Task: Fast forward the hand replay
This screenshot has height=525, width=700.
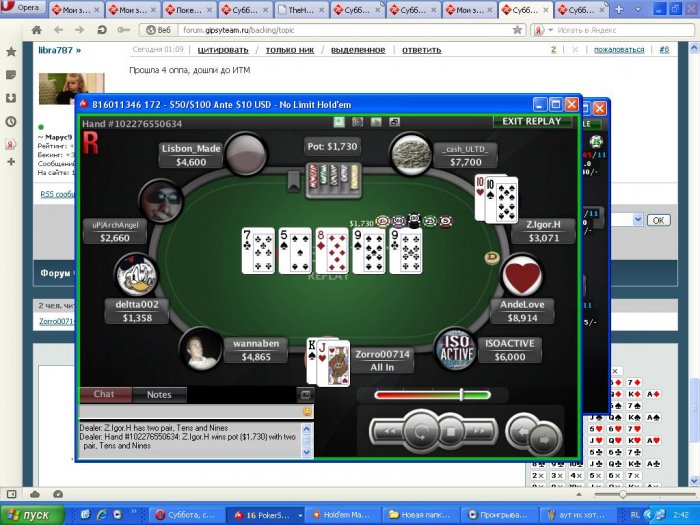Action: (480, 431)
